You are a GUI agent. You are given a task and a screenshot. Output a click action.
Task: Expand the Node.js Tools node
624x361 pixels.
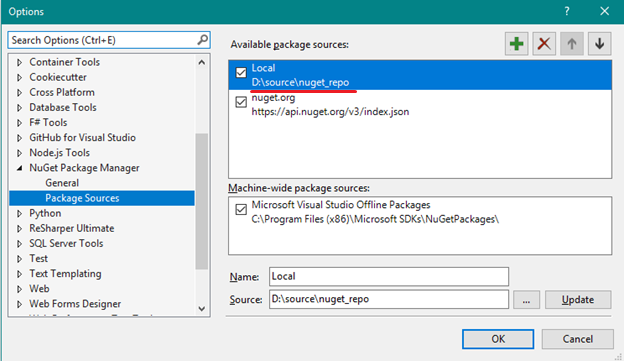(x=19, y=153)
